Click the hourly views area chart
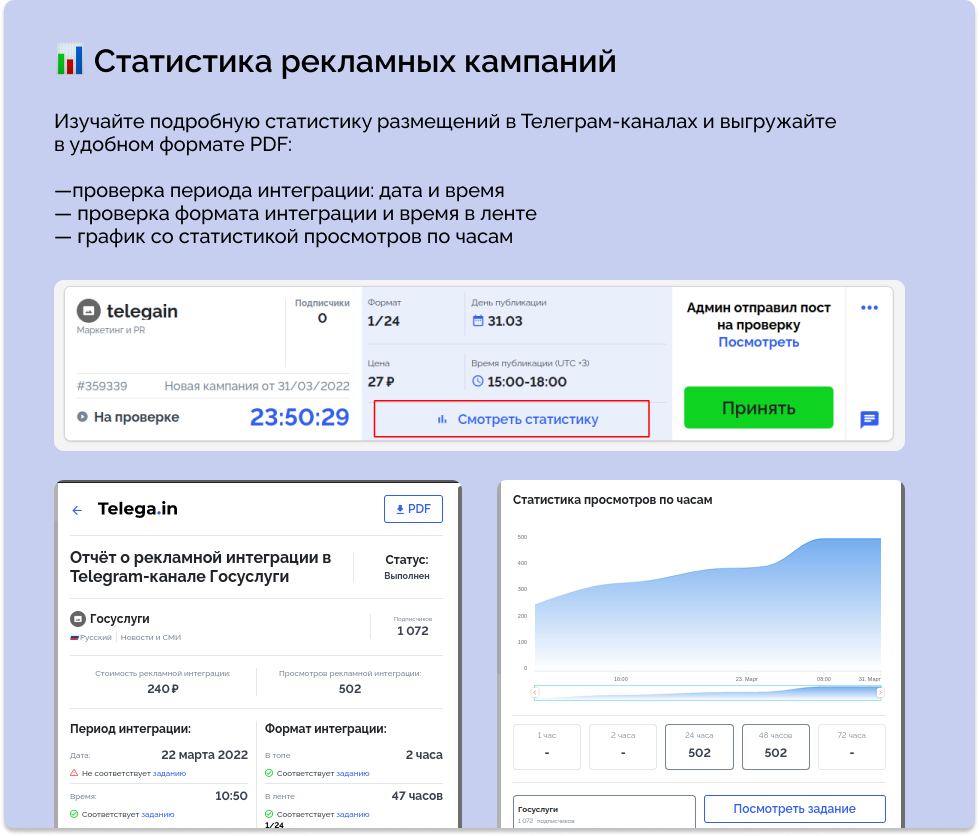This screenshot has width=979, height=836. point(708,603)
